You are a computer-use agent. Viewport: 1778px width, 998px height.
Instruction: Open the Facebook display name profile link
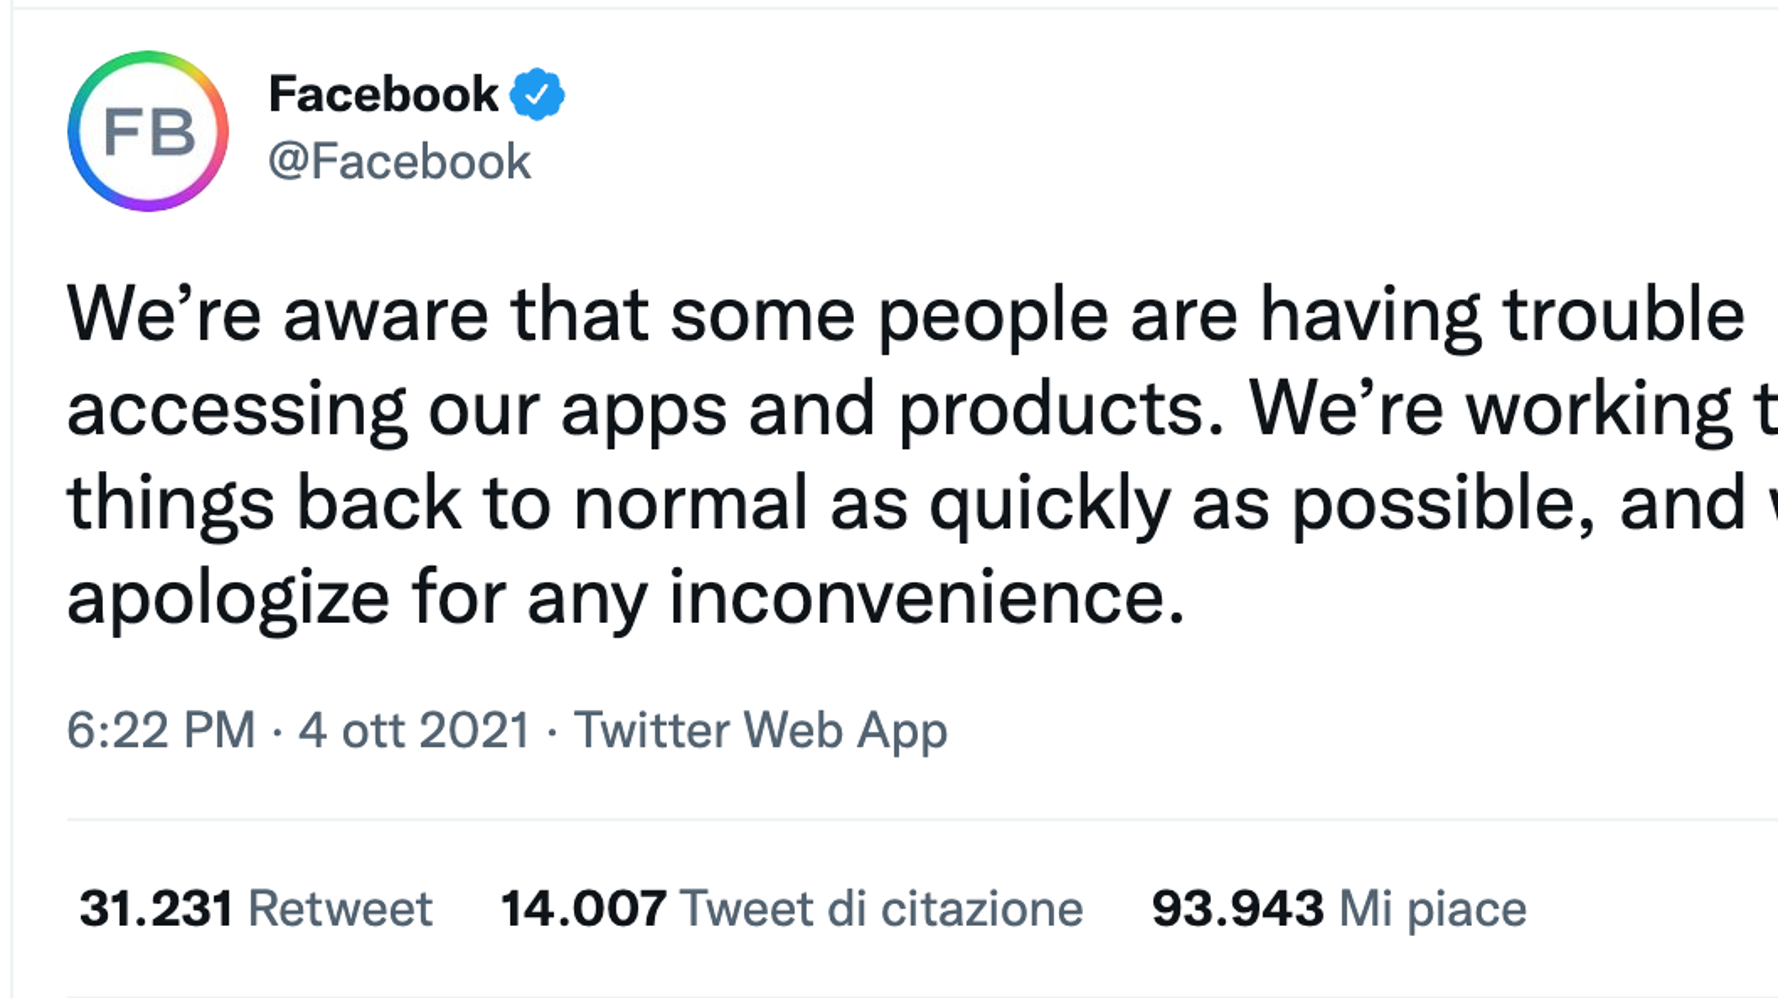[x=383, y=95]
